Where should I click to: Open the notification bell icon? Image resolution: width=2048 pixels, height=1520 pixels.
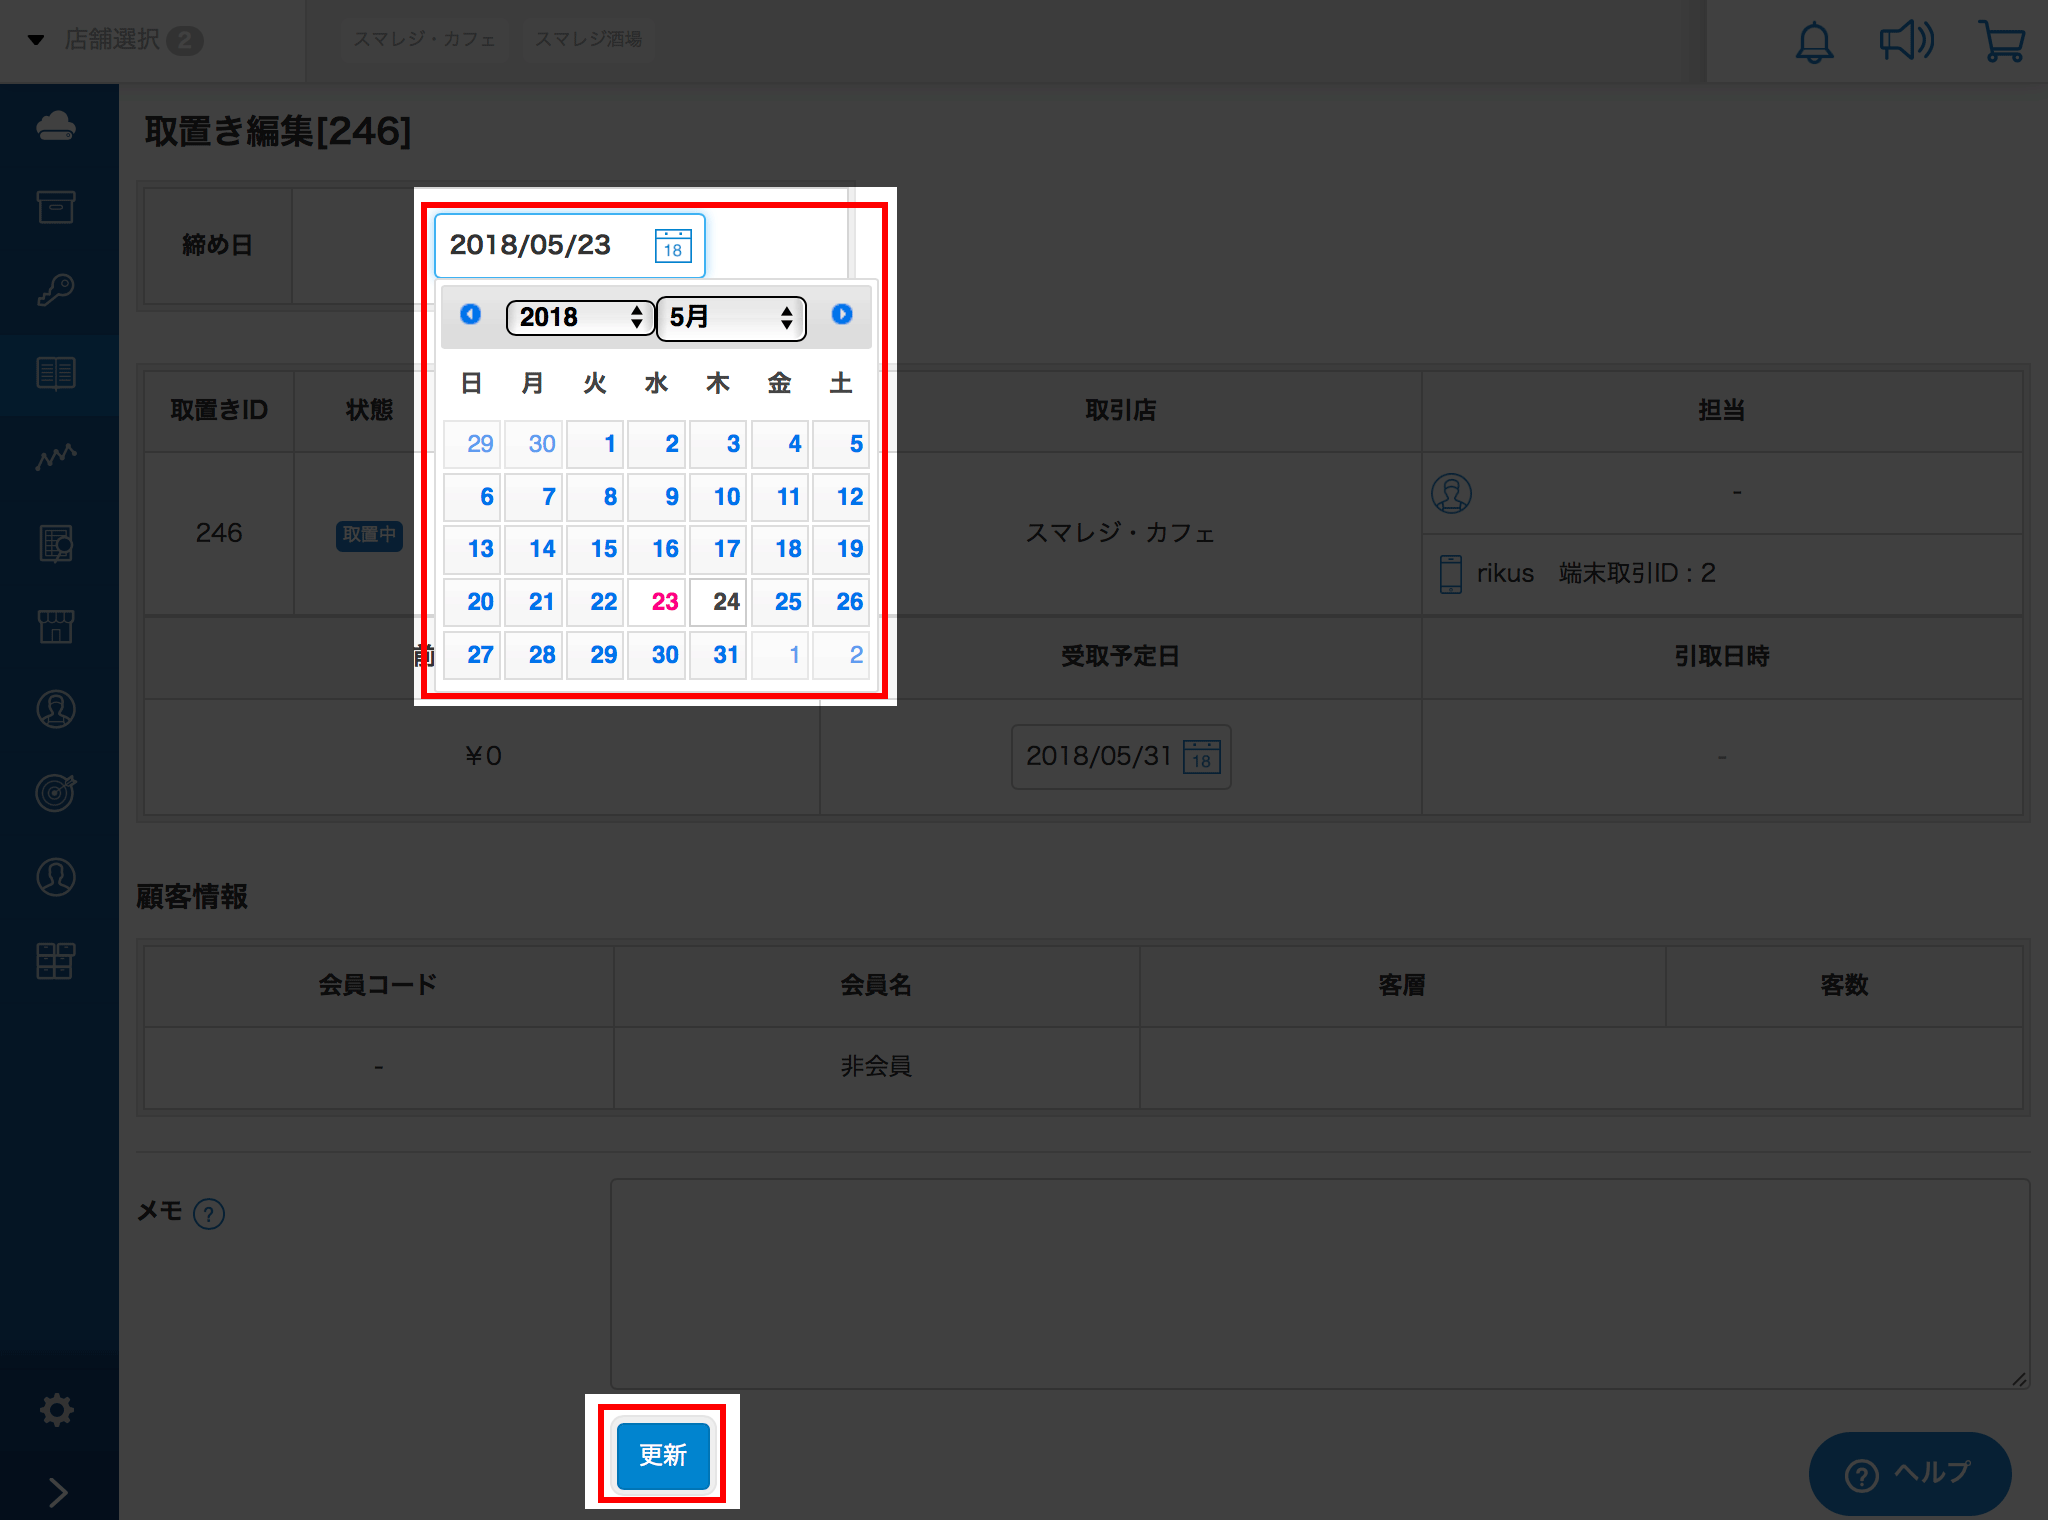coord(1814,42)
